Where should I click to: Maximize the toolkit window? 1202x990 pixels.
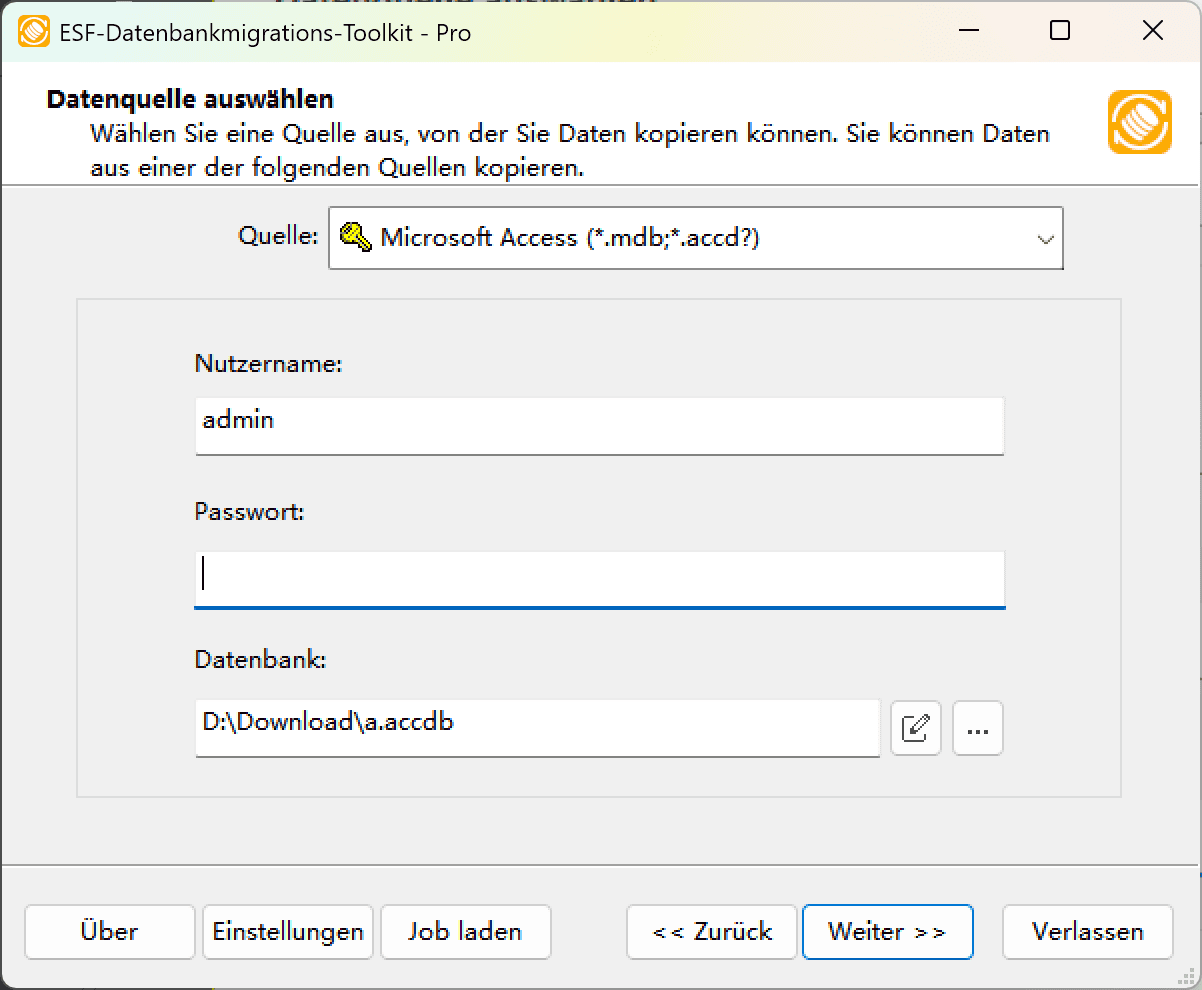pos(1059,31)
